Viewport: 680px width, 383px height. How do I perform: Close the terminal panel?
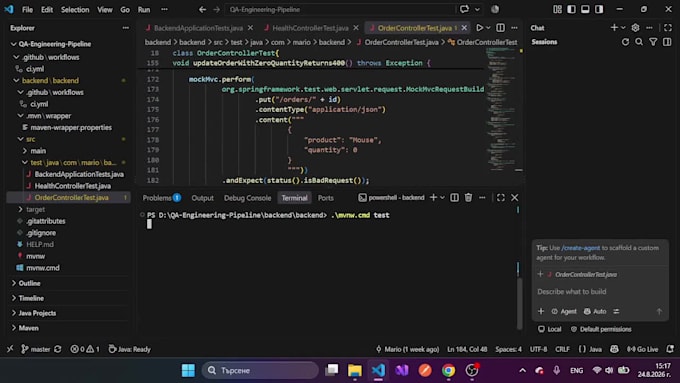[x=514, y=198]
